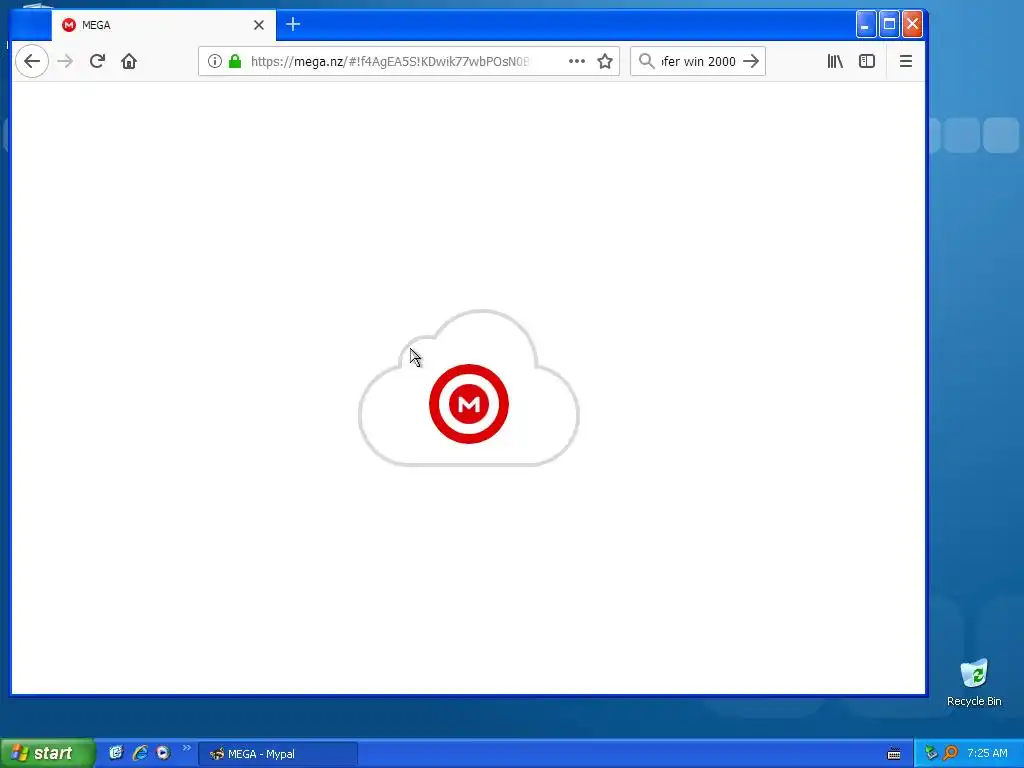Screen dimensions: 1024x768
Task: Launch Windows Media Player from quick launch
Action: (x=163, y=753)
